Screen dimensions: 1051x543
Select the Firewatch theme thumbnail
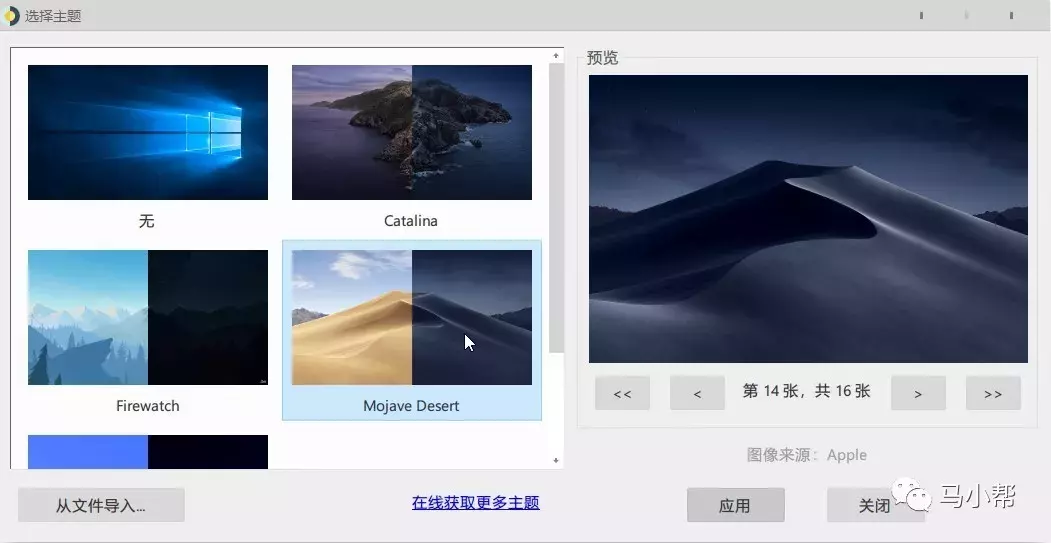147,317
